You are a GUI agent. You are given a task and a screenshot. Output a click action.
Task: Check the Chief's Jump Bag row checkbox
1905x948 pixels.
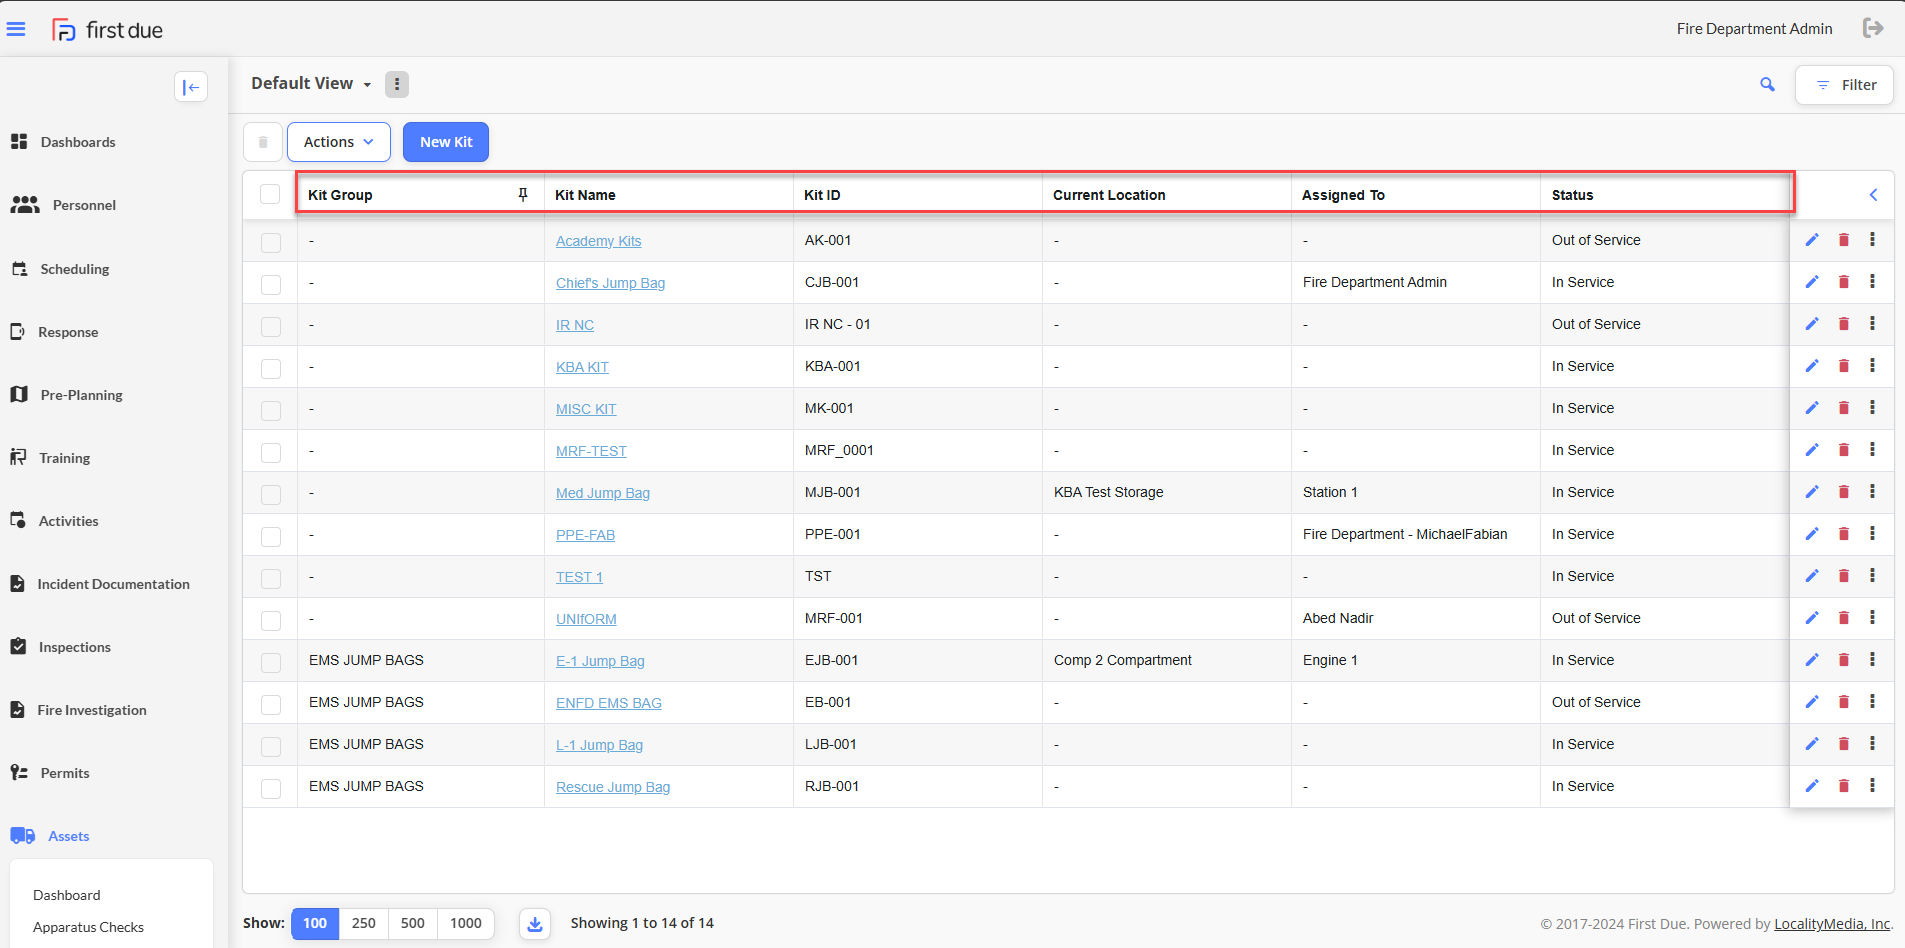tap(271, 285)
